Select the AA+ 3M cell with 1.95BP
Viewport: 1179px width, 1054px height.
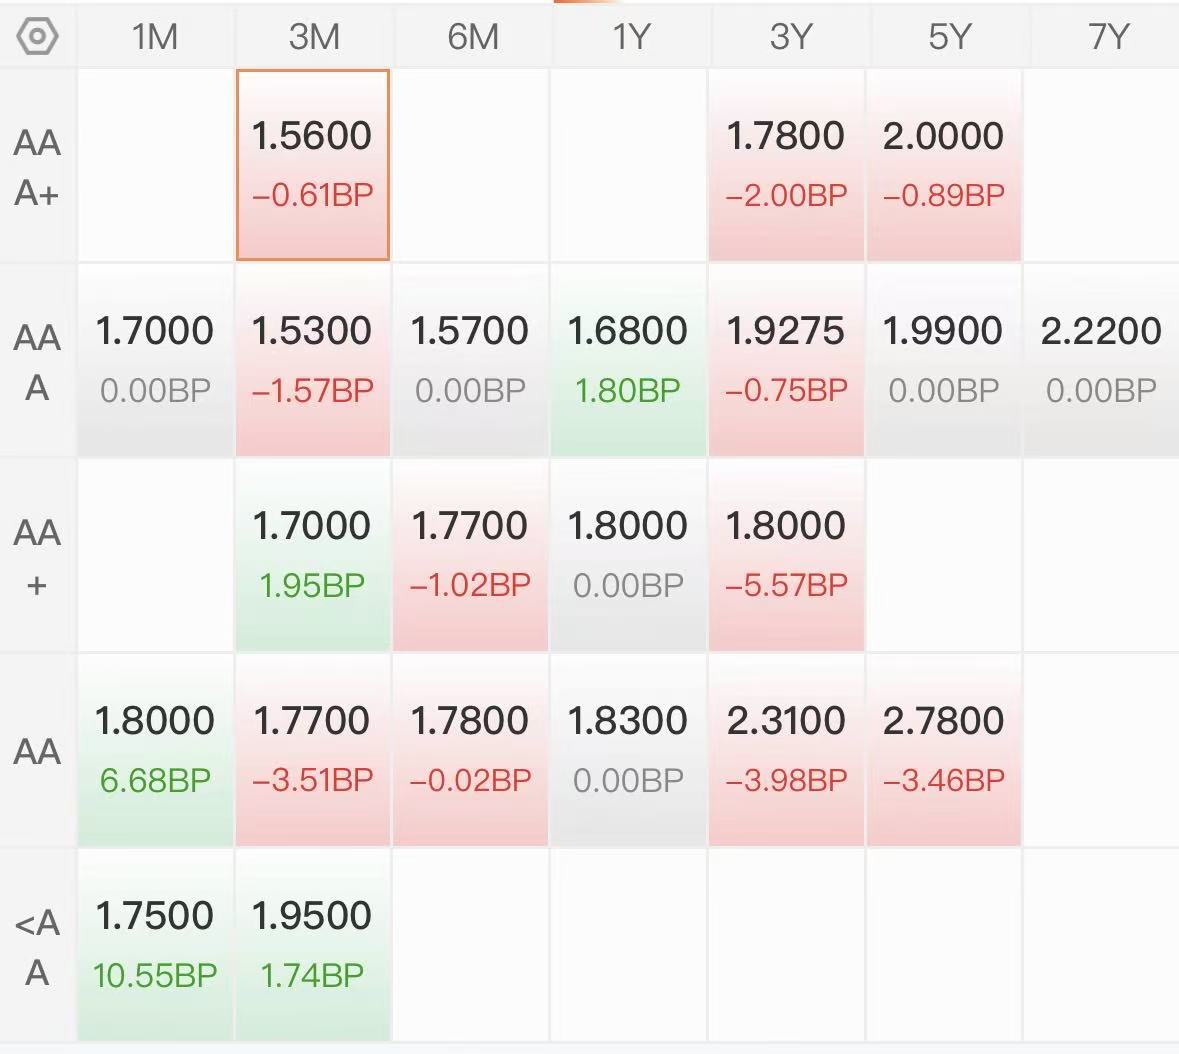pos(313,554)
